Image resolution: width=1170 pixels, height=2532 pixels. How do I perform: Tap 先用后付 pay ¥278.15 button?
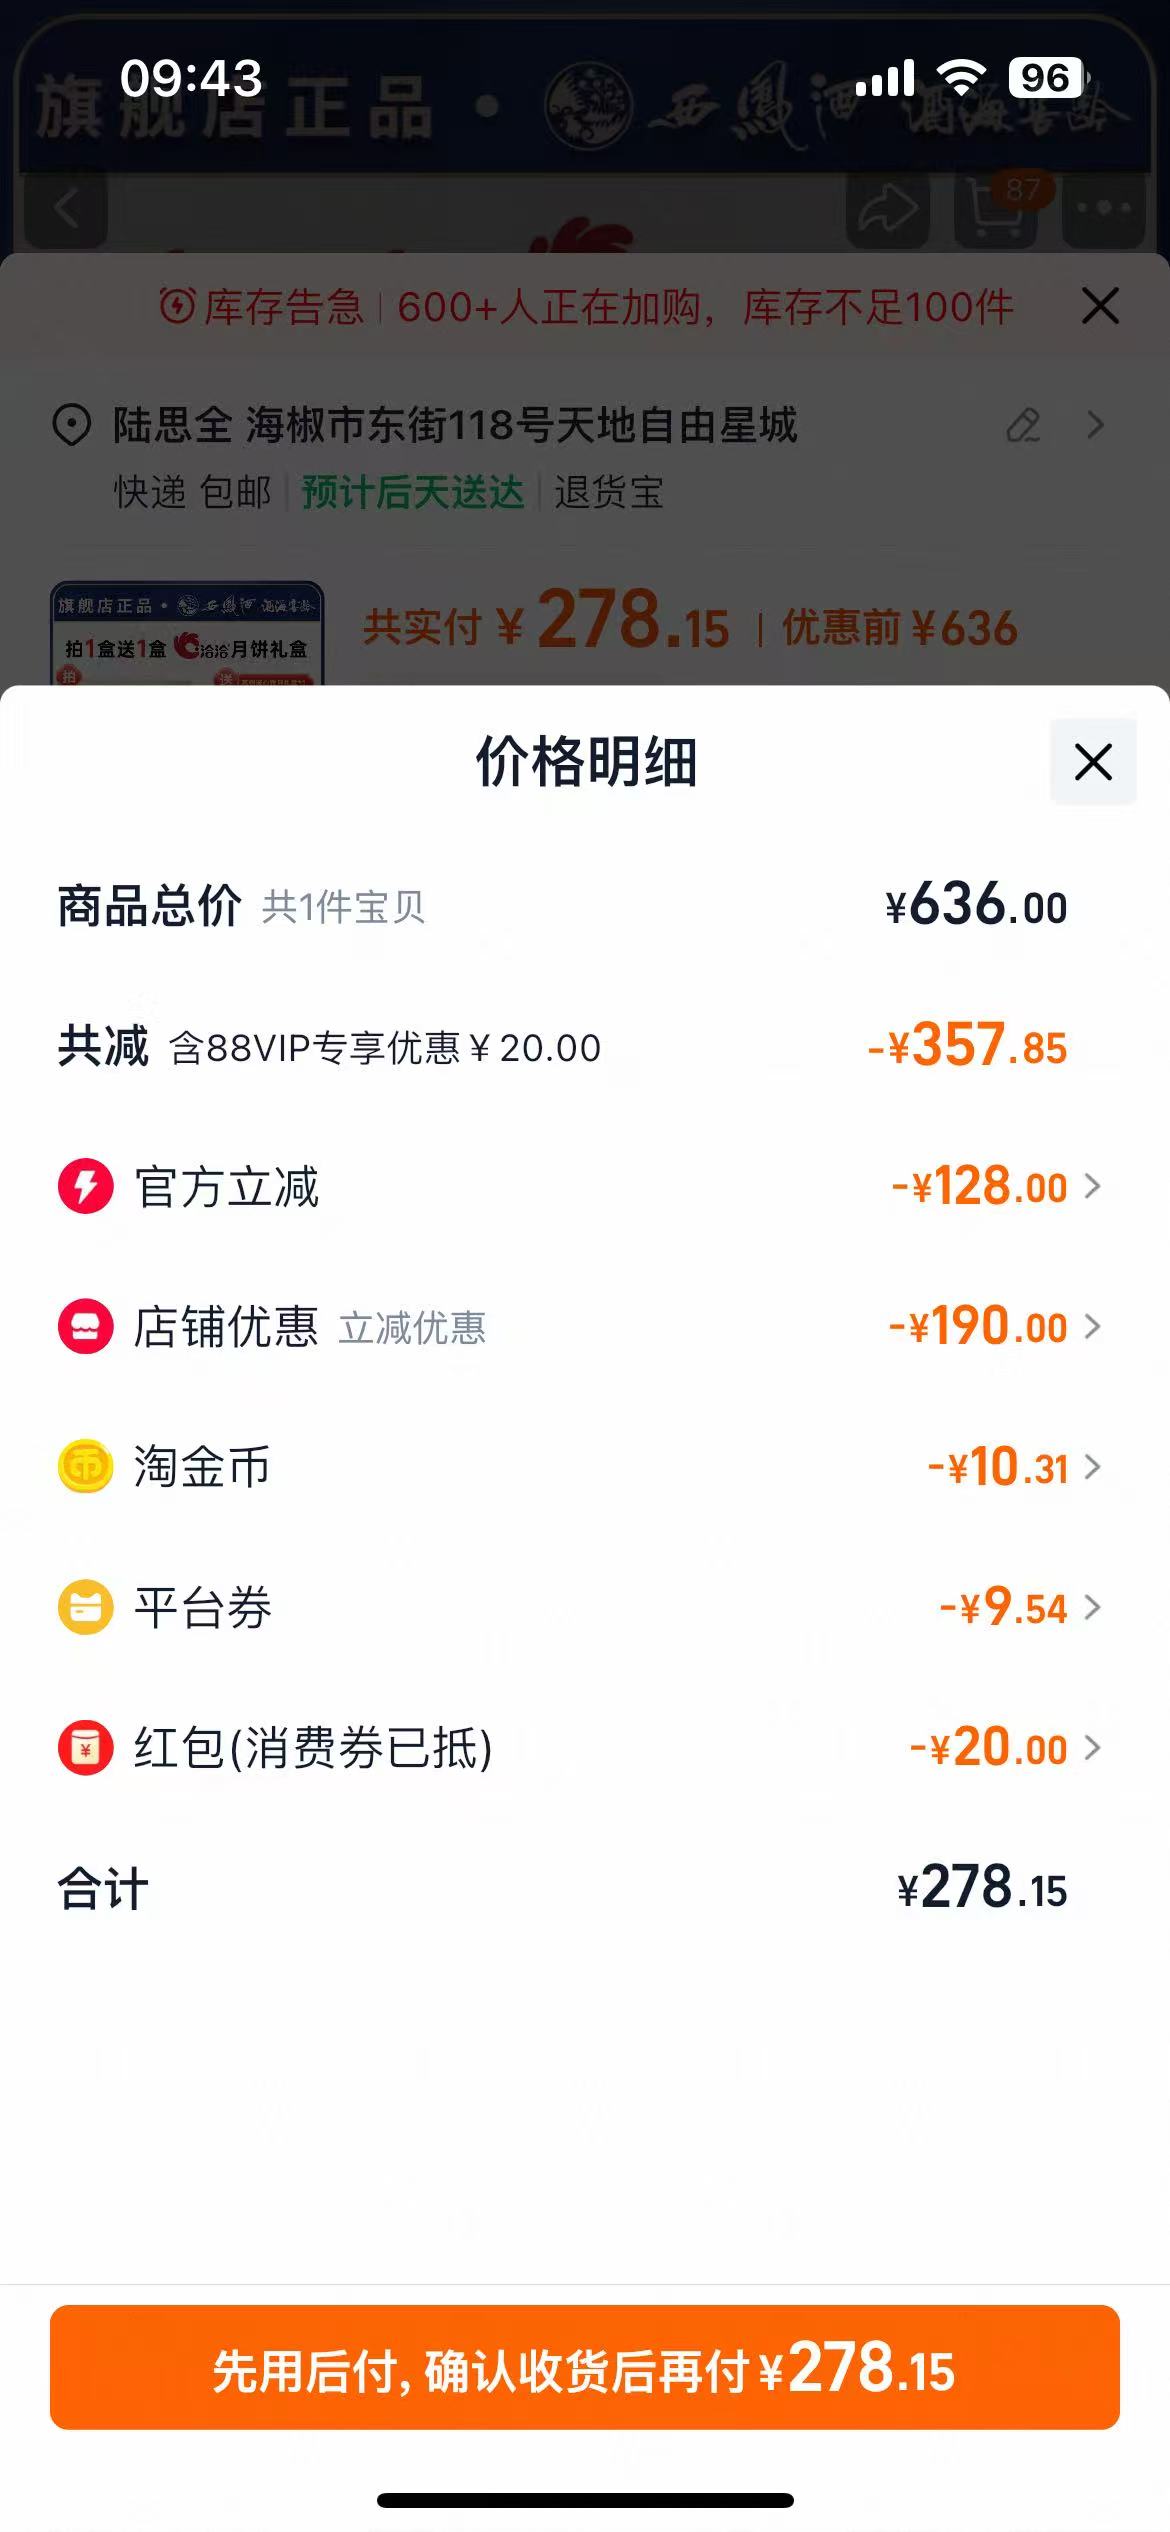[585, 2367]
